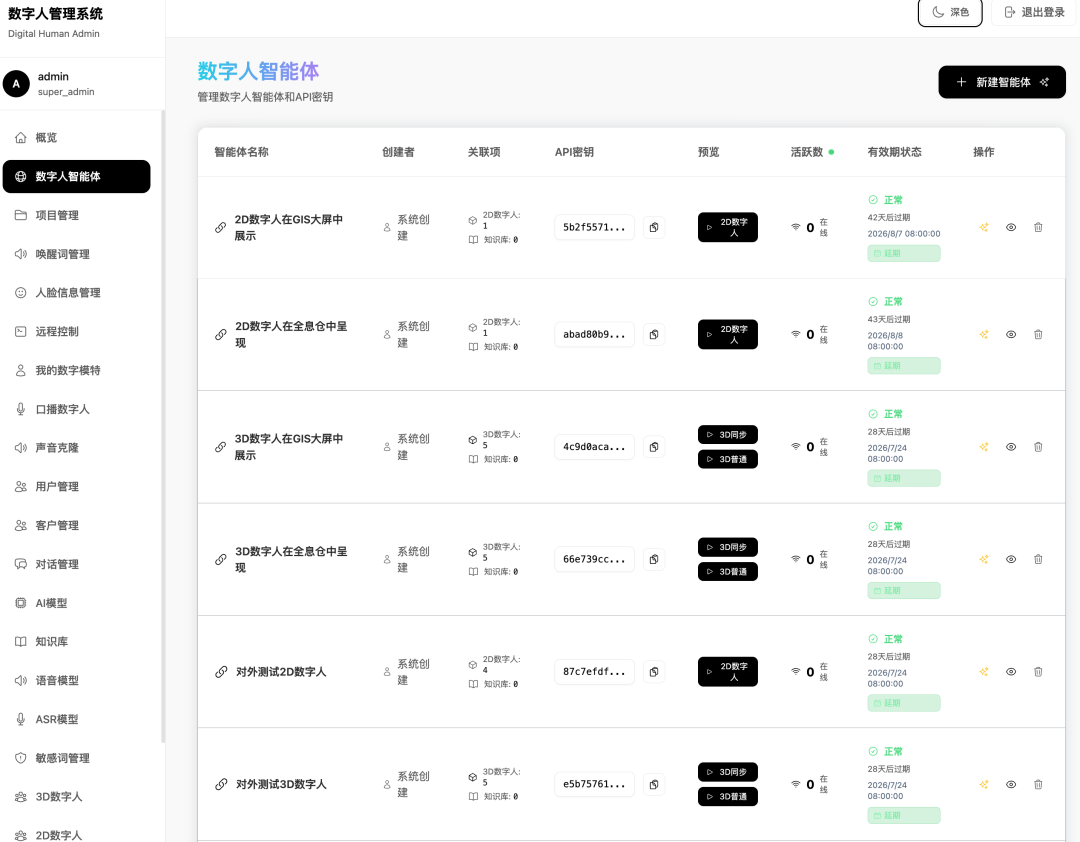Image resolution: width=1080 pixels, height=842 pixels.
Task: View details of 3D数字人在全息仓中呈现 via eye icon
Action: click(1010, 559)
